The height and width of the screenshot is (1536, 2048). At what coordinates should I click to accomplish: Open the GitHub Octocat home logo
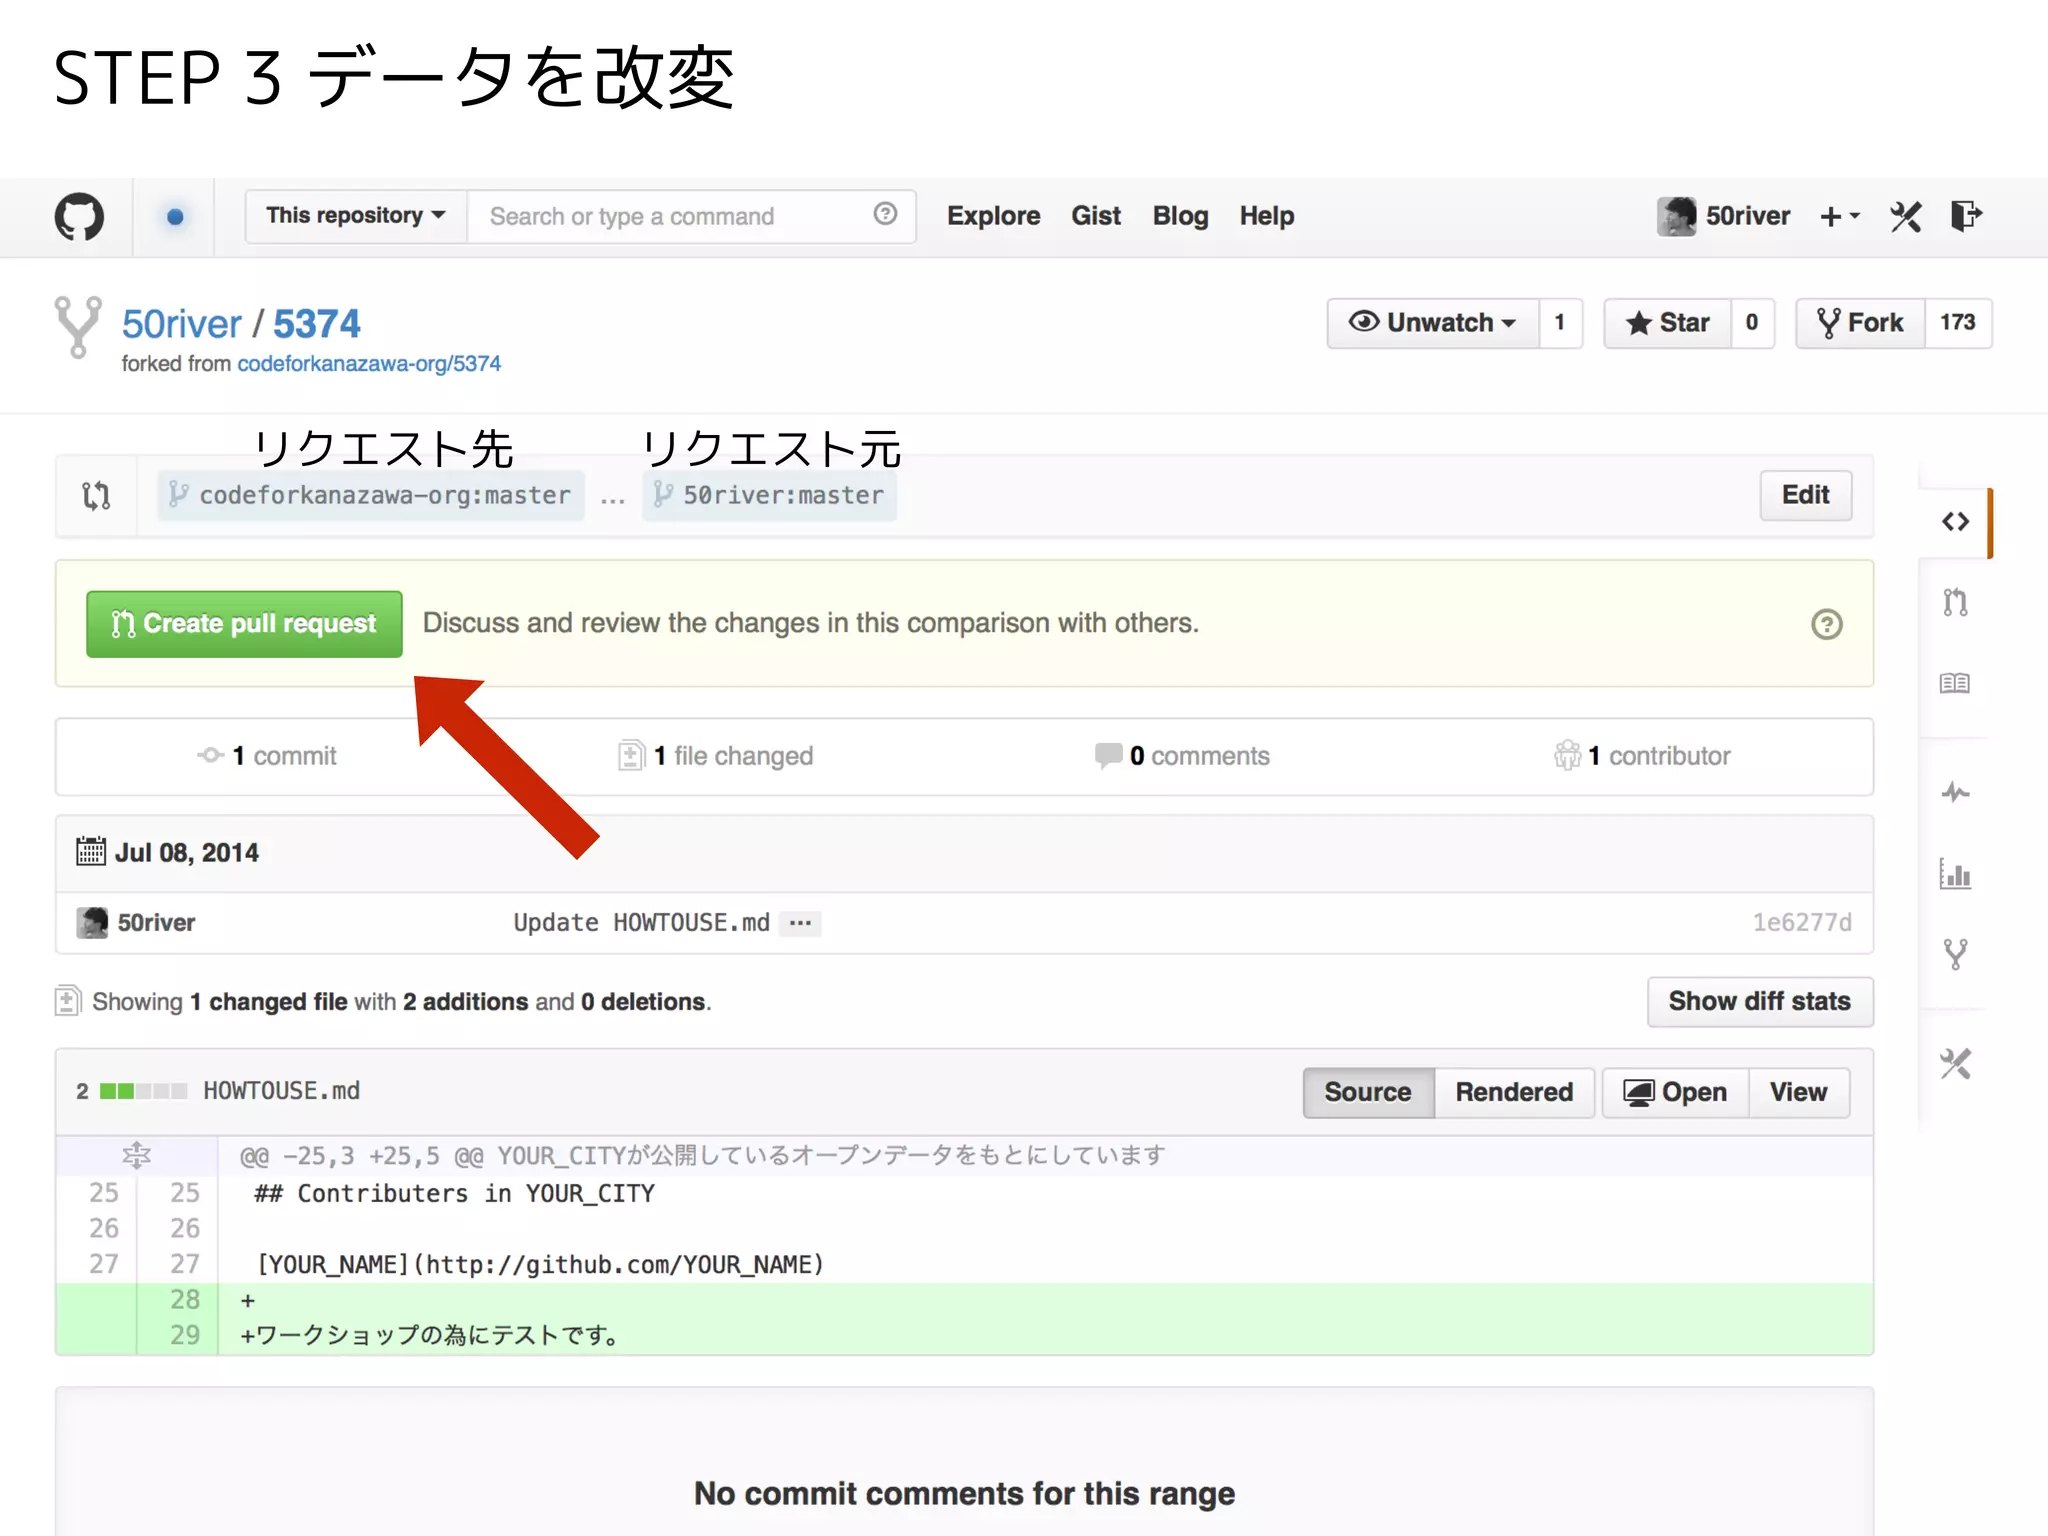tap(79, 216)
